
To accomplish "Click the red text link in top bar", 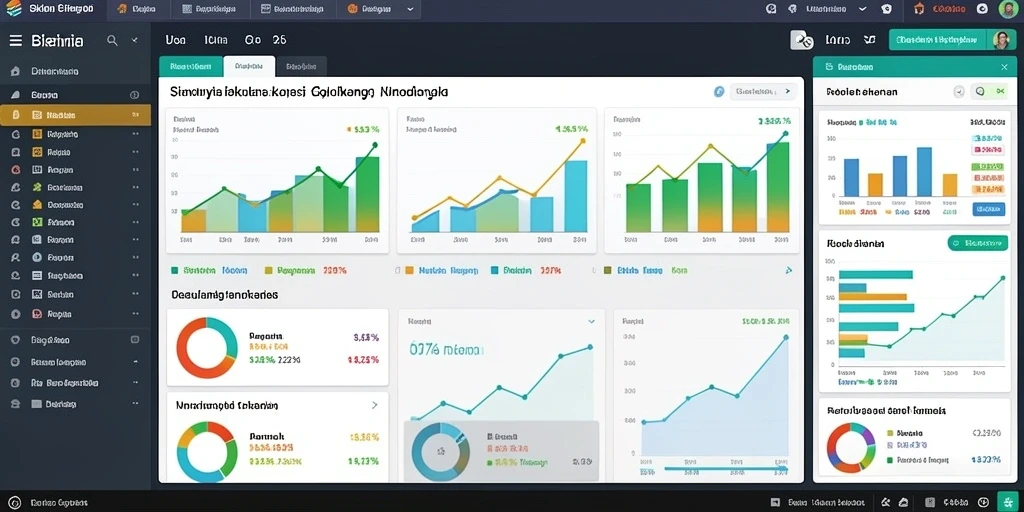I will click(949, 9).
